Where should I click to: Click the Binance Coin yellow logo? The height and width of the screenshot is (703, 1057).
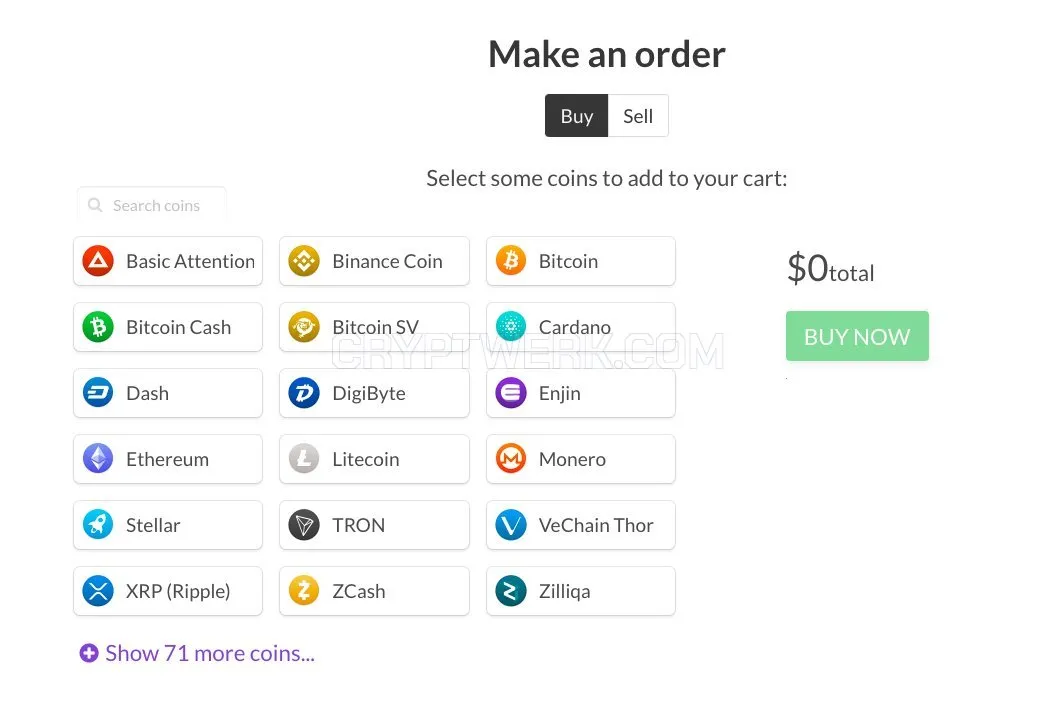[x=304, y=261]
